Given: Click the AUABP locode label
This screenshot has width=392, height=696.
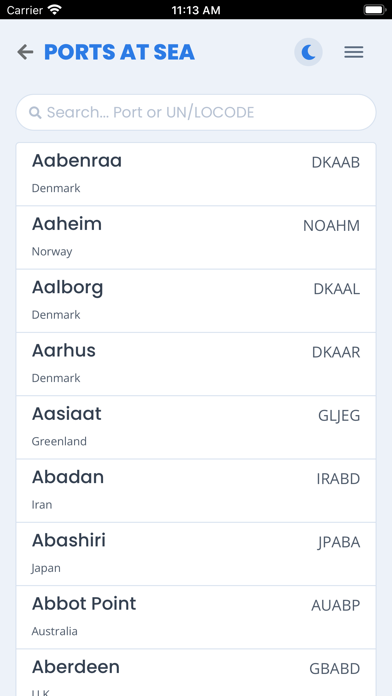Looking at the screenshot, I should click(x=336, y=606).
